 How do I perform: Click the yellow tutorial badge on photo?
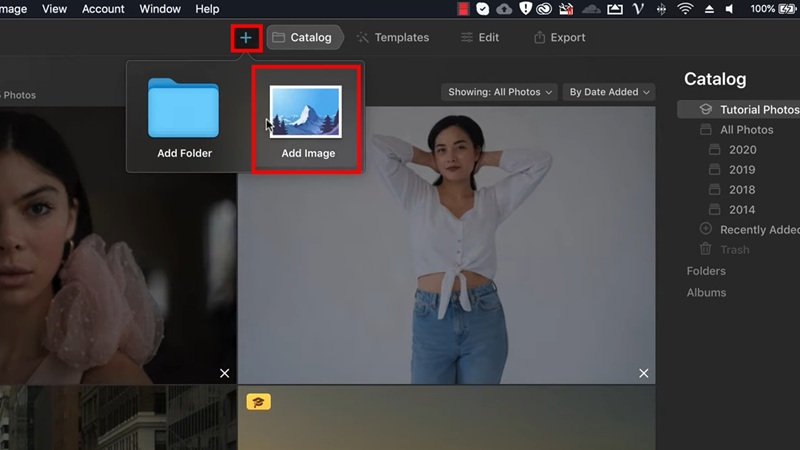coord(258,402)
